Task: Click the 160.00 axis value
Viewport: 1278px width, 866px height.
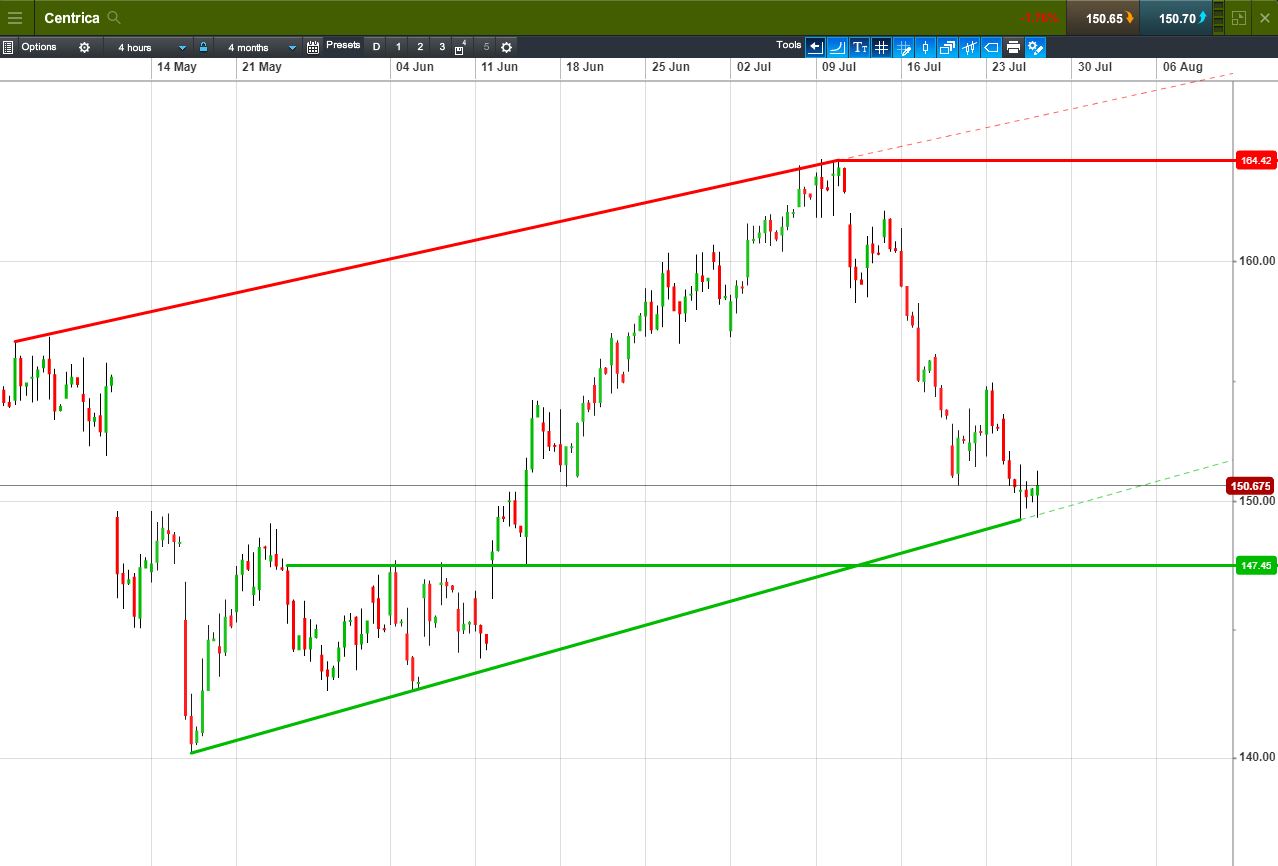Action: [x=1257, y=261]
